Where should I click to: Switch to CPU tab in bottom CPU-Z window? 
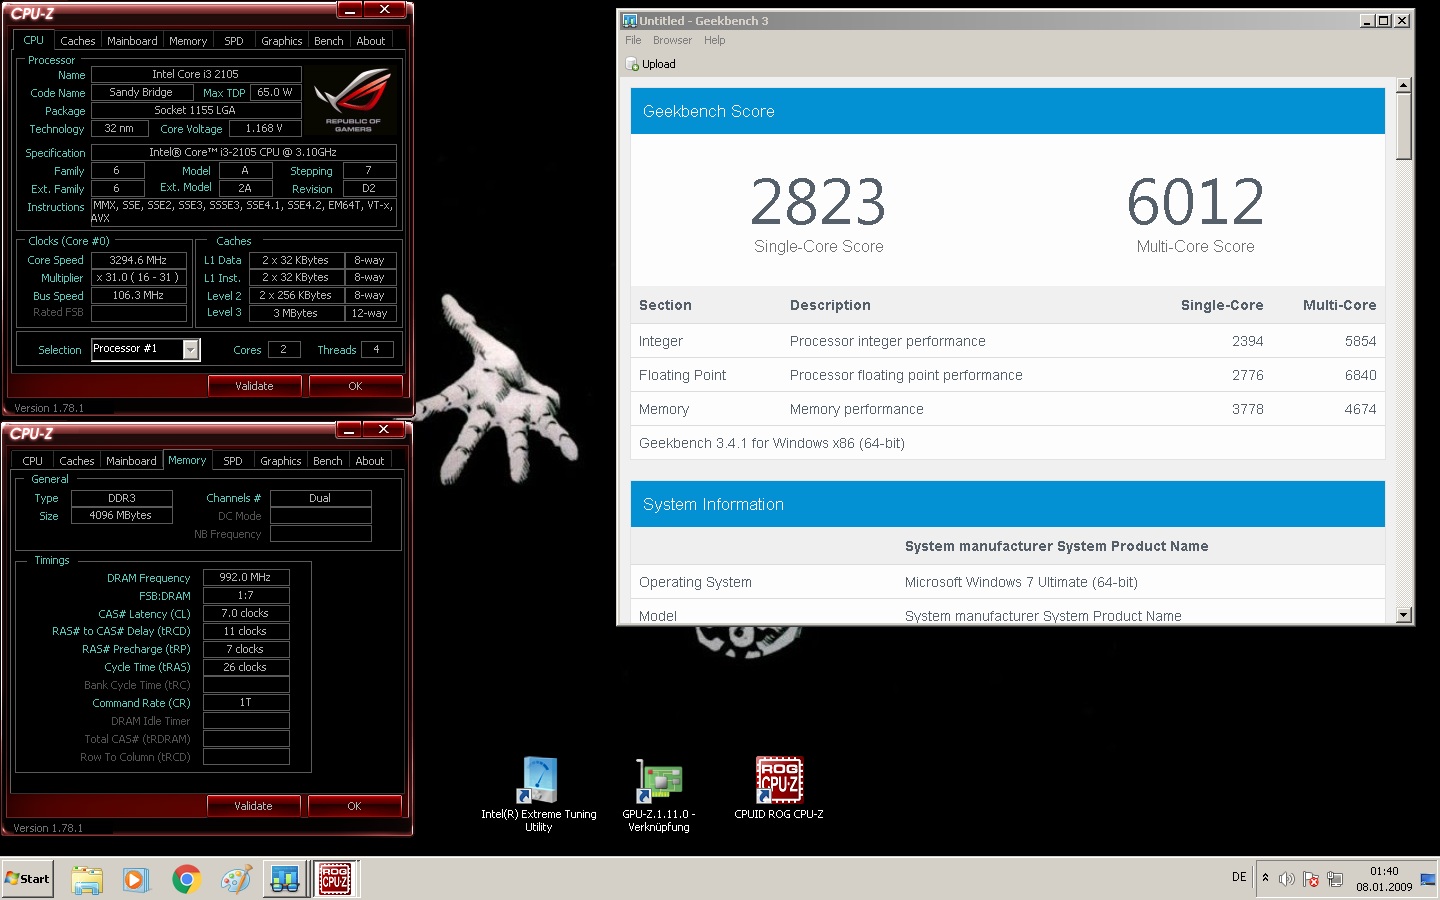point(32,461)
